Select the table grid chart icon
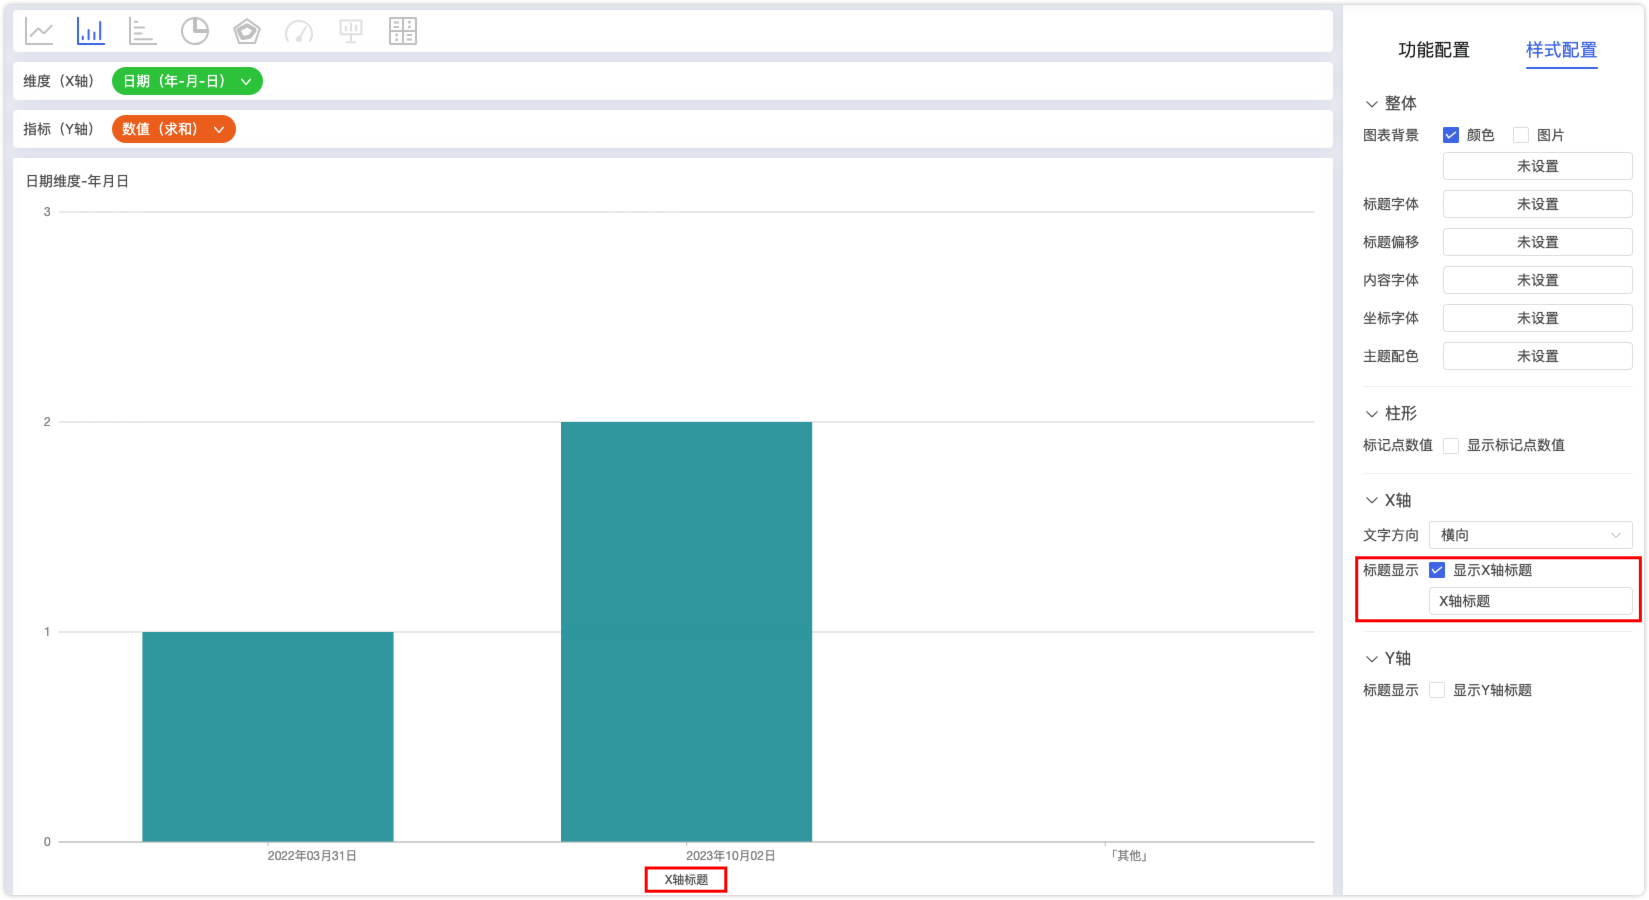The image size is (1649, 900). [x=403, y=32]
